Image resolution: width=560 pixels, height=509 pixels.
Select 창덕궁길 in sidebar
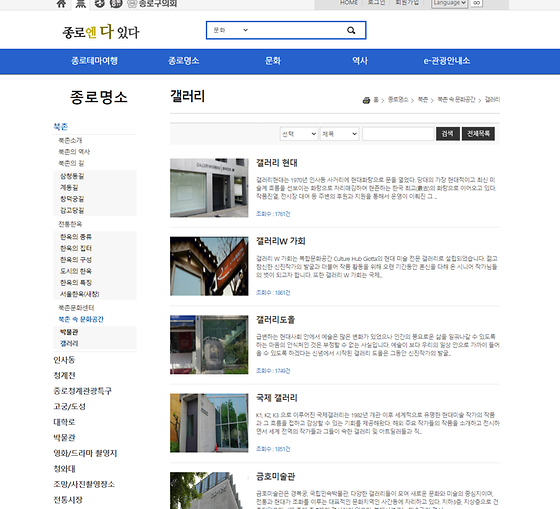tap(72, 199)
